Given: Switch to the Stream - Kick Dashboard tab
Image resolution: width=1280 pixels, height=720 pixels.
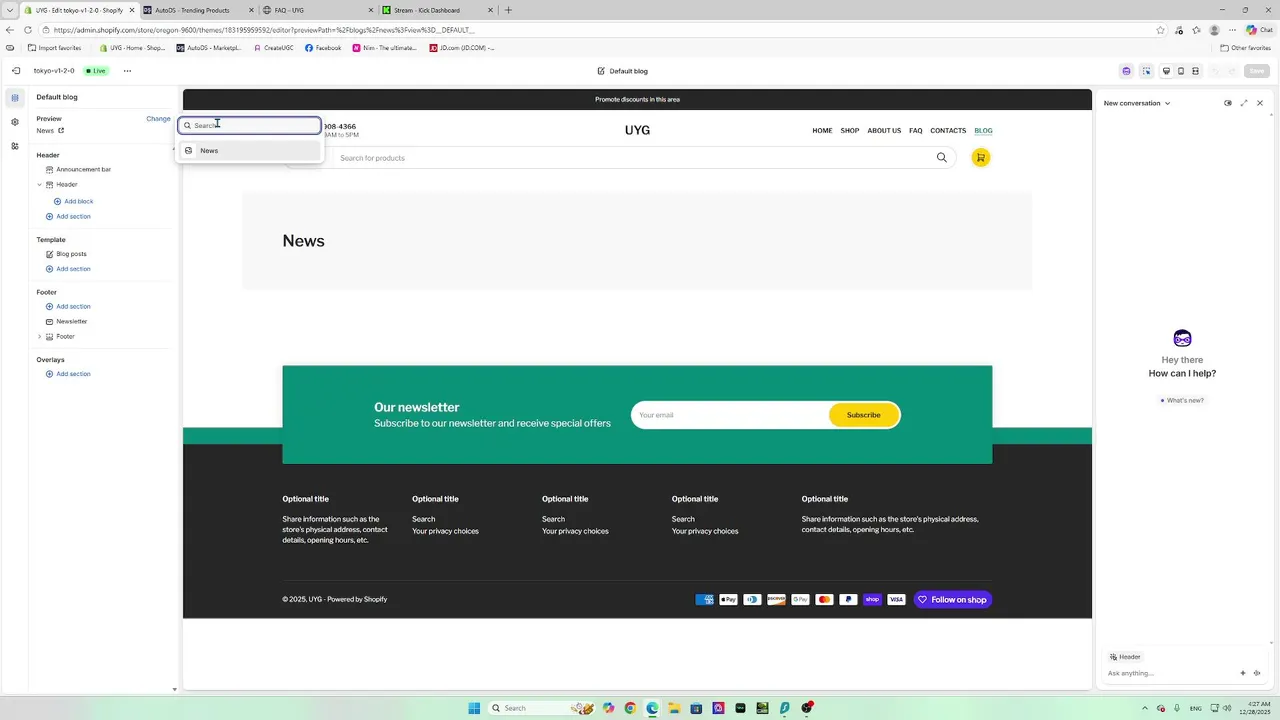Looking at the screenshot, I should [x=437, y=10].
